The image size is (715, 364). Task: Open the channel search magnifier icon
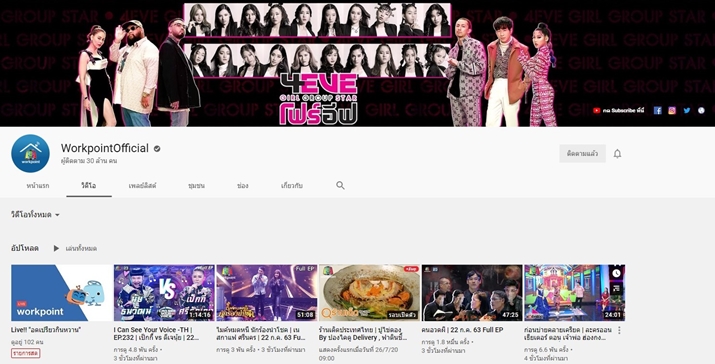[340, 186]
